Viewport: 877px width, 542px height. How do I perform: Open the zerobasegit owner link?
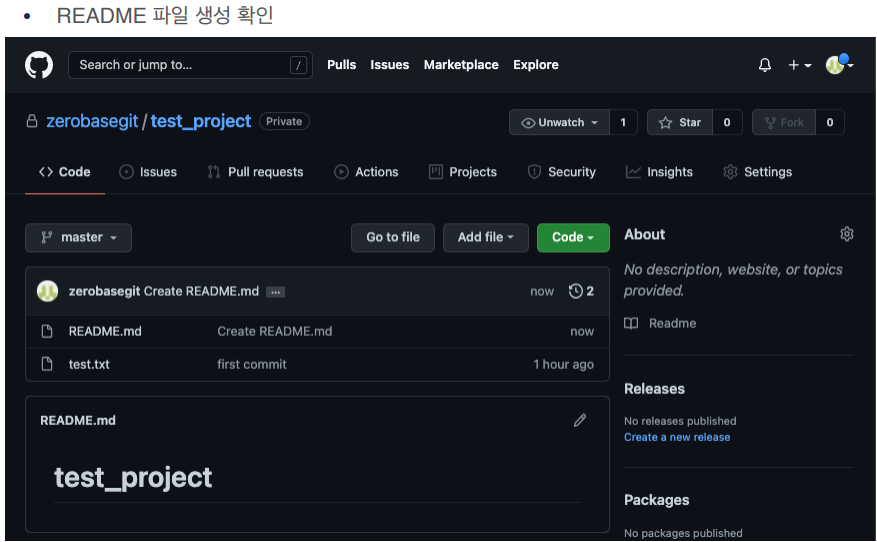coord(92,121)
